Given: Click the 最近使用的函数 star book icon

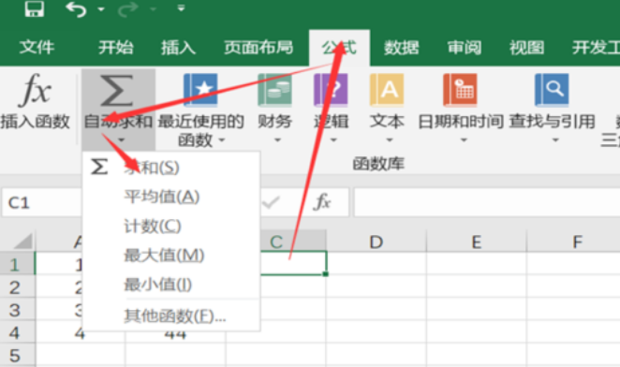Looking at the screenshot, I should 200,90.
